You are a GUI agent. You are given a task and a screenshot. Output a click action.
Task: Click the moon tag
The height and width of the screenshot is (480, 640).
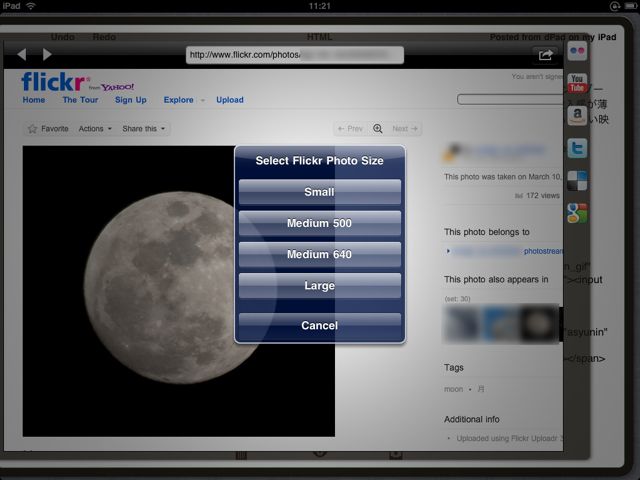click(x=453, y=389)
